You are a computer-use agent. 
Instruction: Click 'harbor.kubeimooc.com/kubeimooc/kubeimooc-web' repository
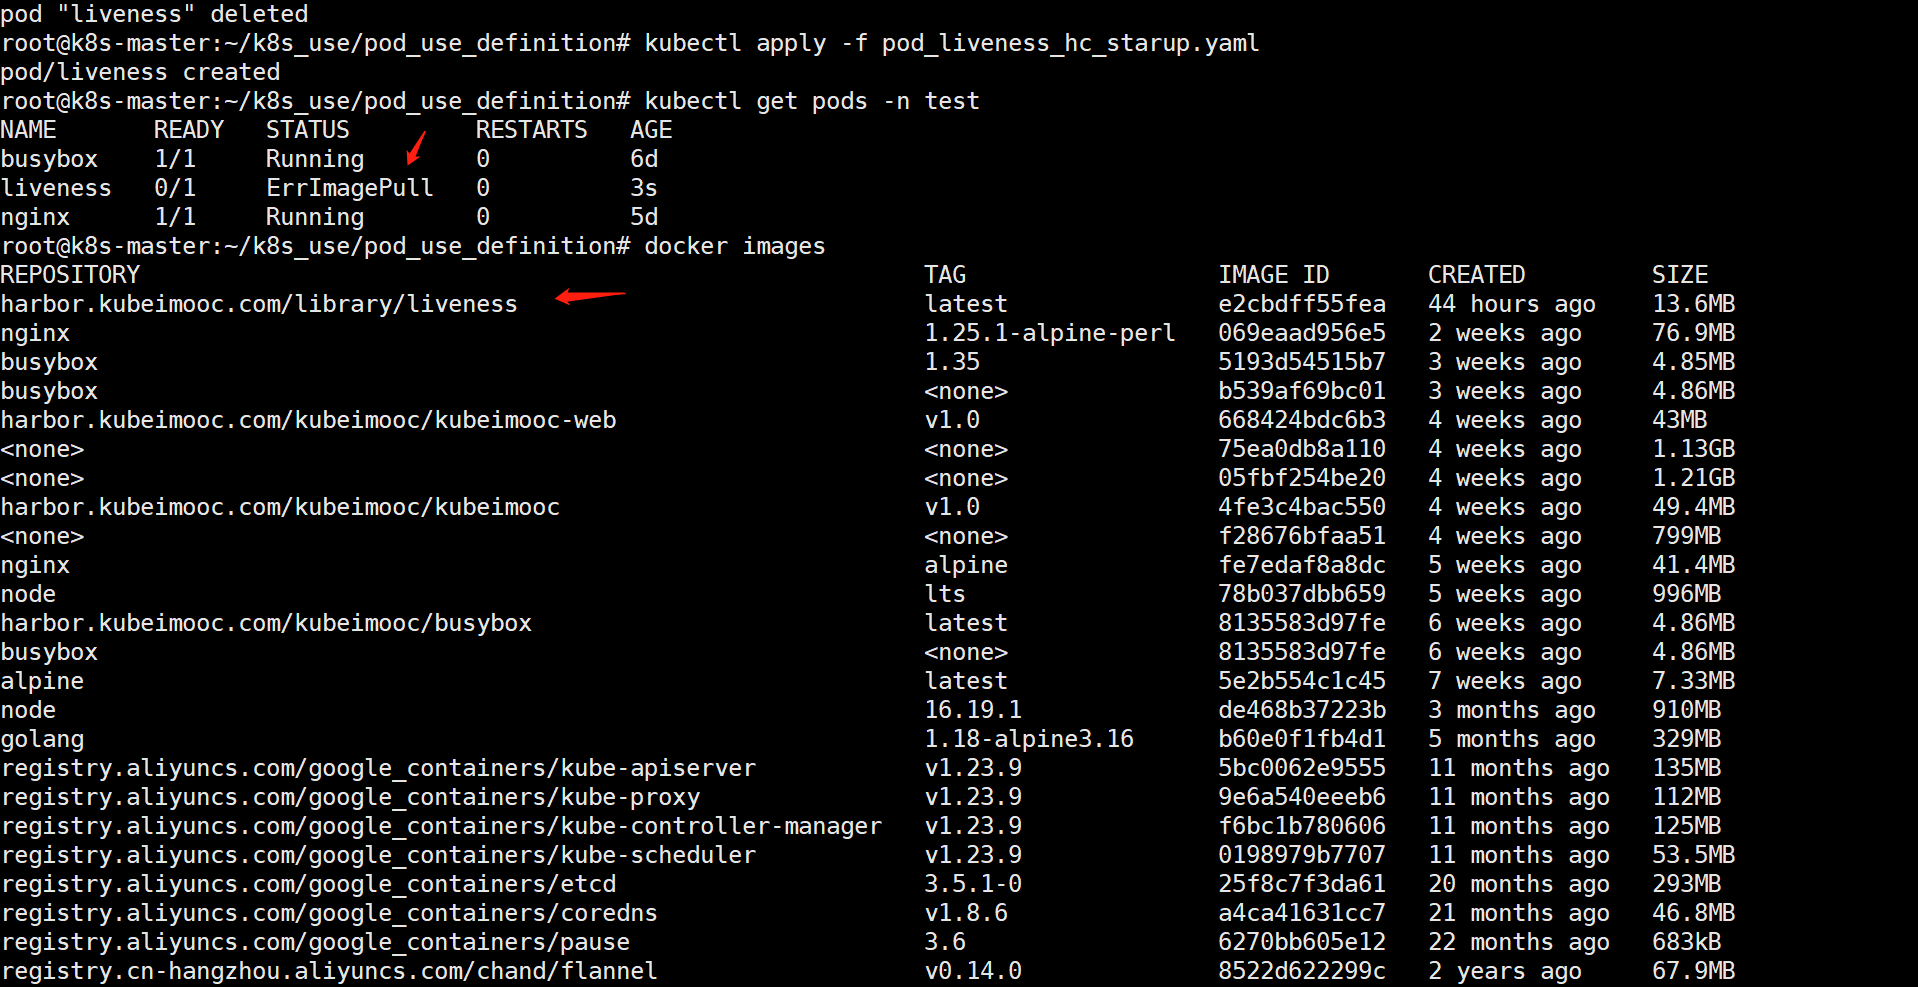[x=308, y=420]
